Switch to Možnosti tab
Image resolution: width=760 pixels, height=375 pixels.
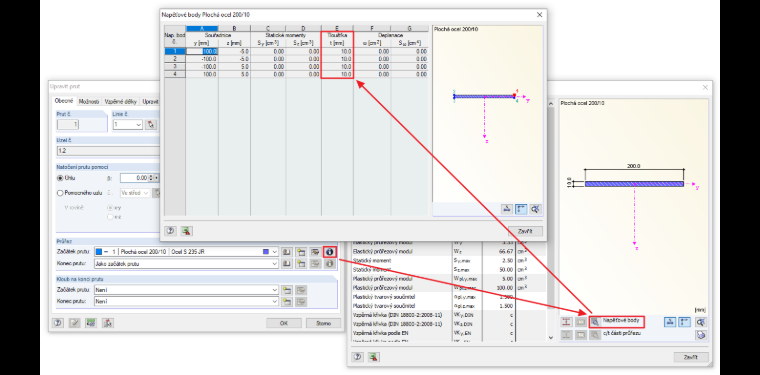pyautogui.click(x=89, y=102)
